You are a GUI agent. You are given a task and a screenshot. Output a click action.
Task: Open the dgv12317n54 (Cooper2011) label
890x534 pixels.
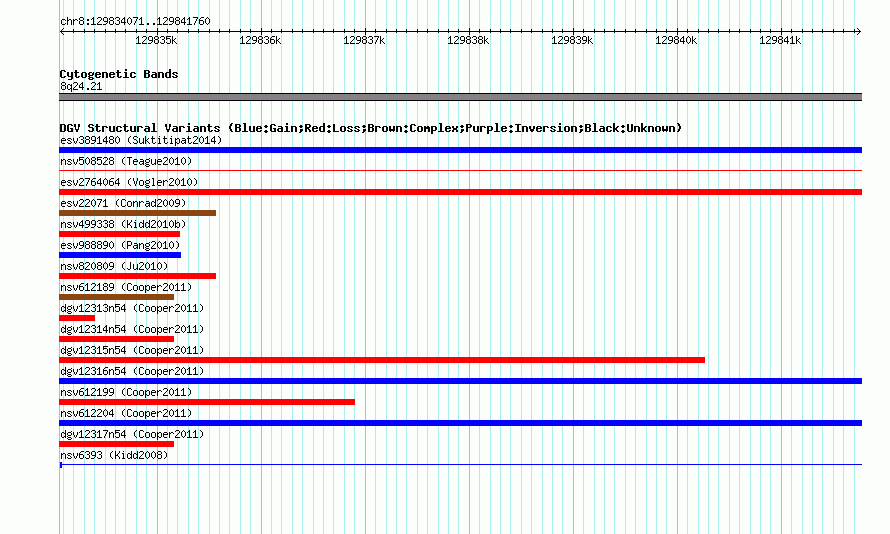pos(132,434)
